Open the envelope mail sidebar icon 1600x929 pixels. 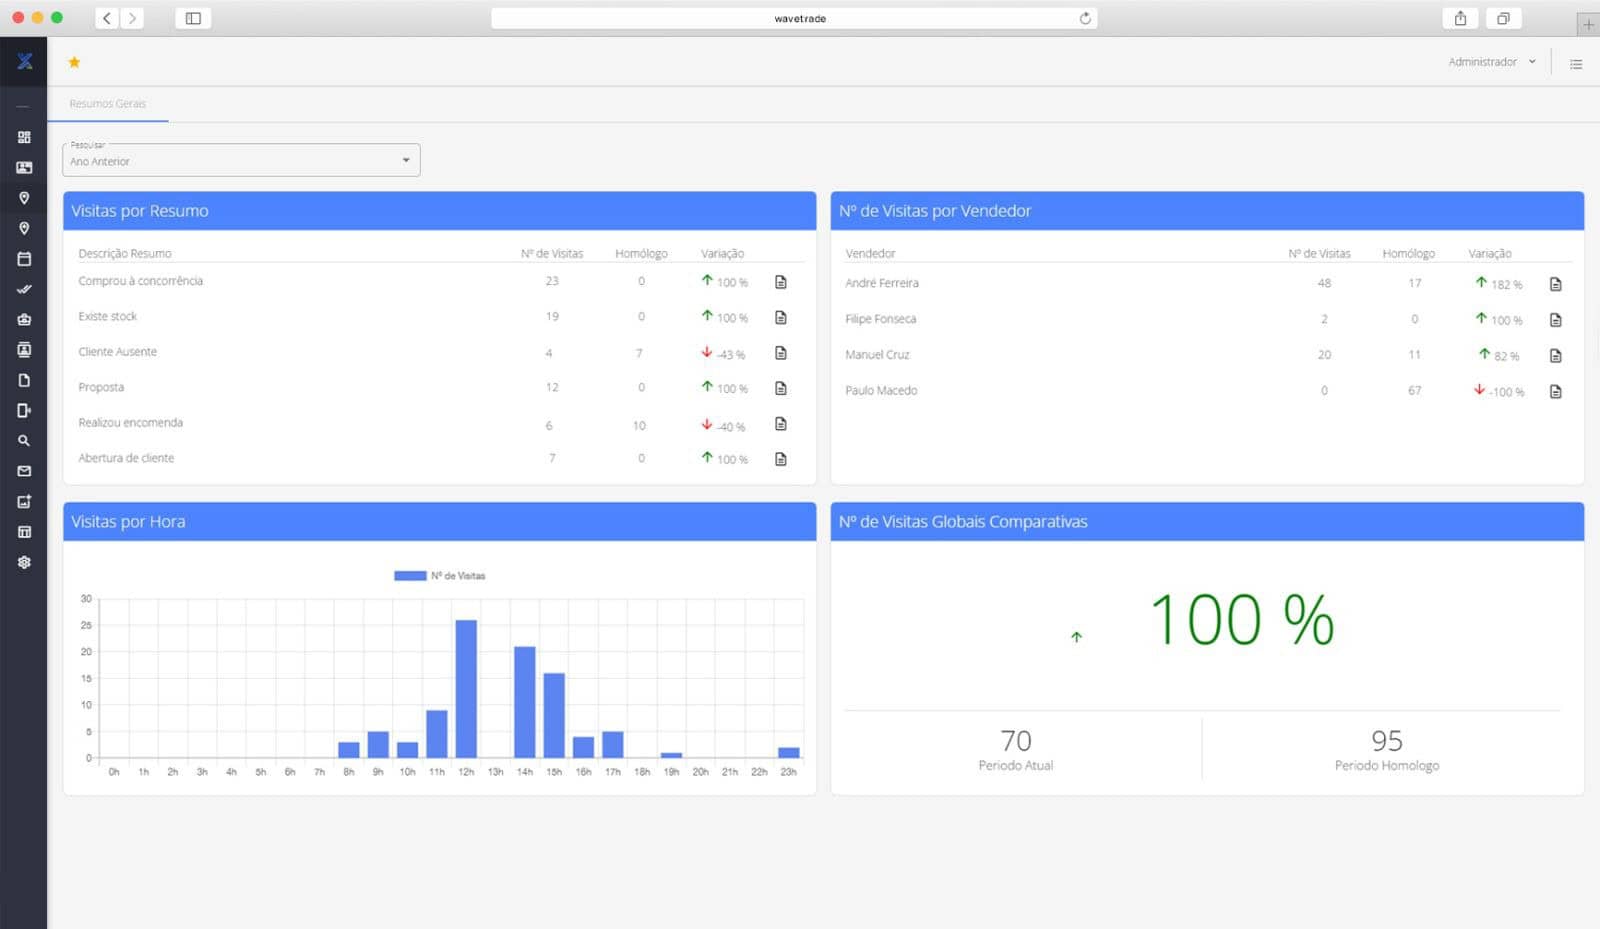point(24,471)
